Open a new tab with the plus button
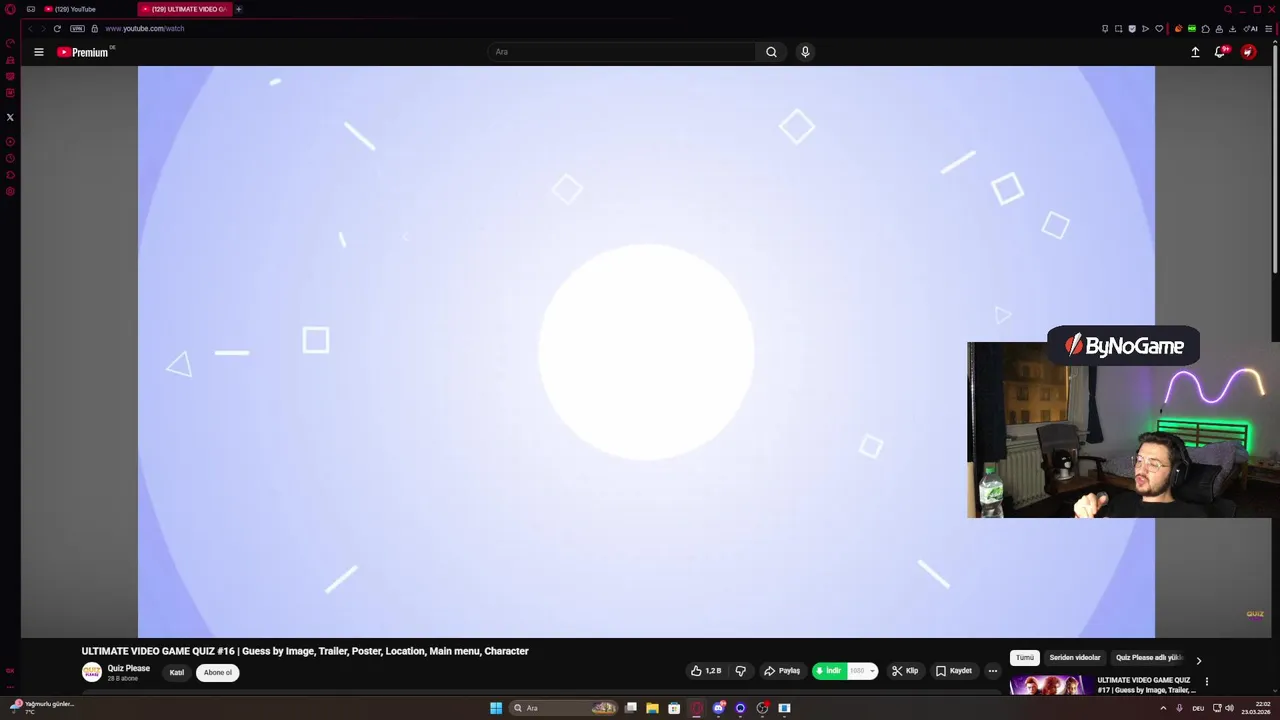The width and height of the screenshot is (1280, 720). point(239,9)
